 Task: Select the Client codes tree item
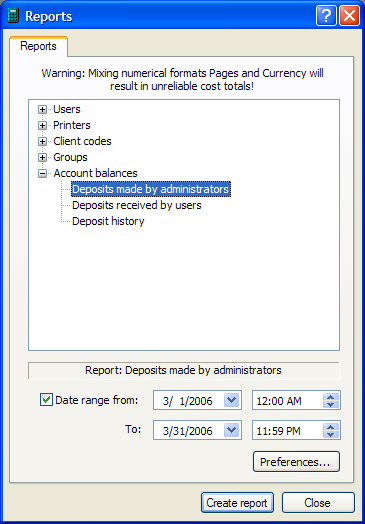82,141
